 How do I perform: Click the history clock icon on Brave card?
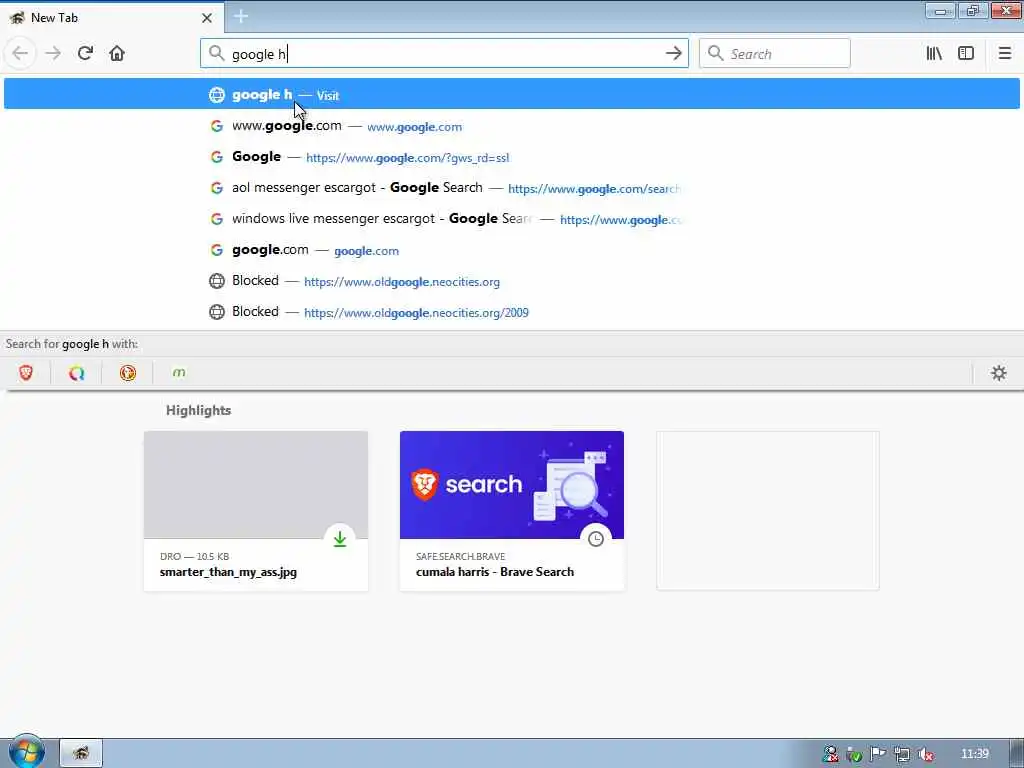click(596, 539)
